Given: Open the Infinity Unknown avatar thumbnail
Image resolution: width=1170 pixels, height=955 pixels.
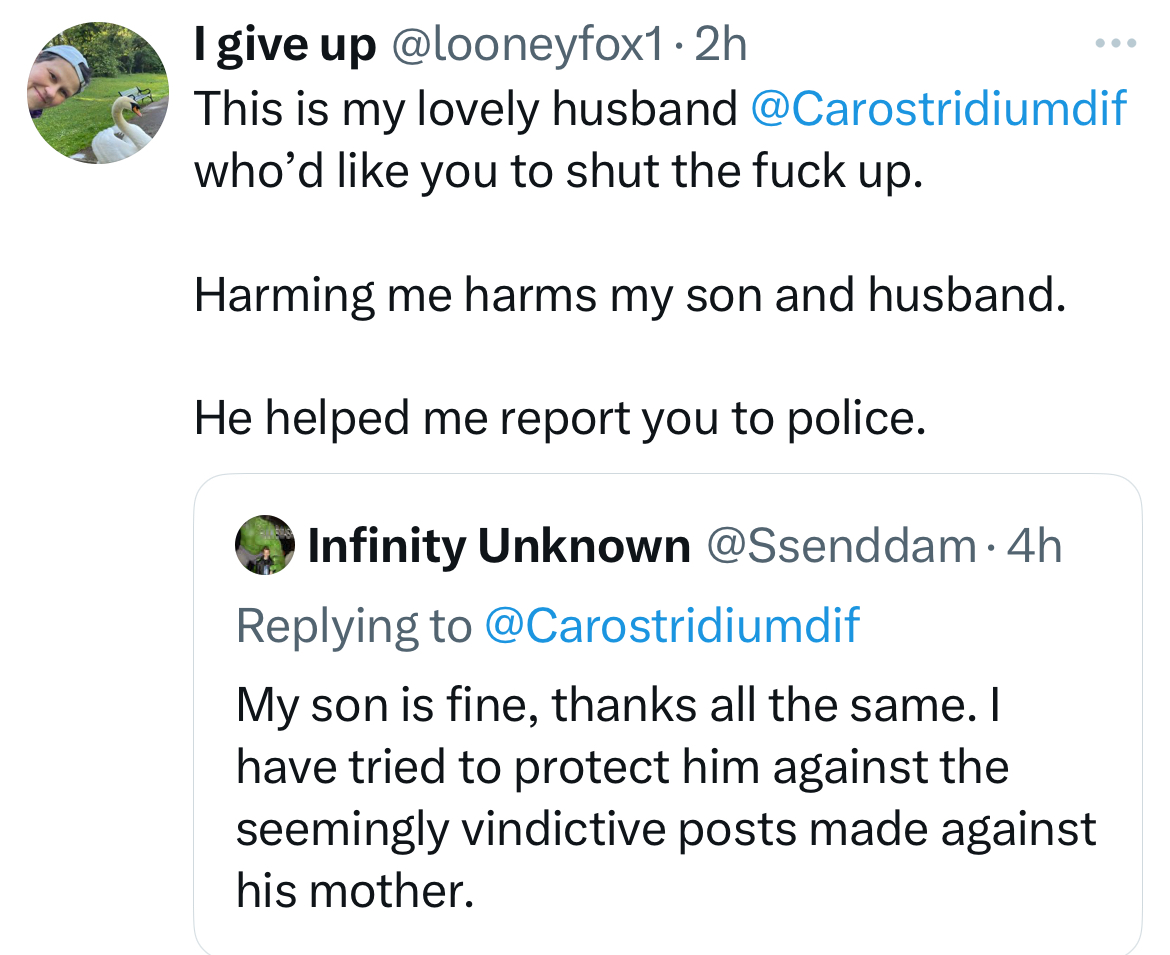Looking at the screenshot, I should point(265,545).
